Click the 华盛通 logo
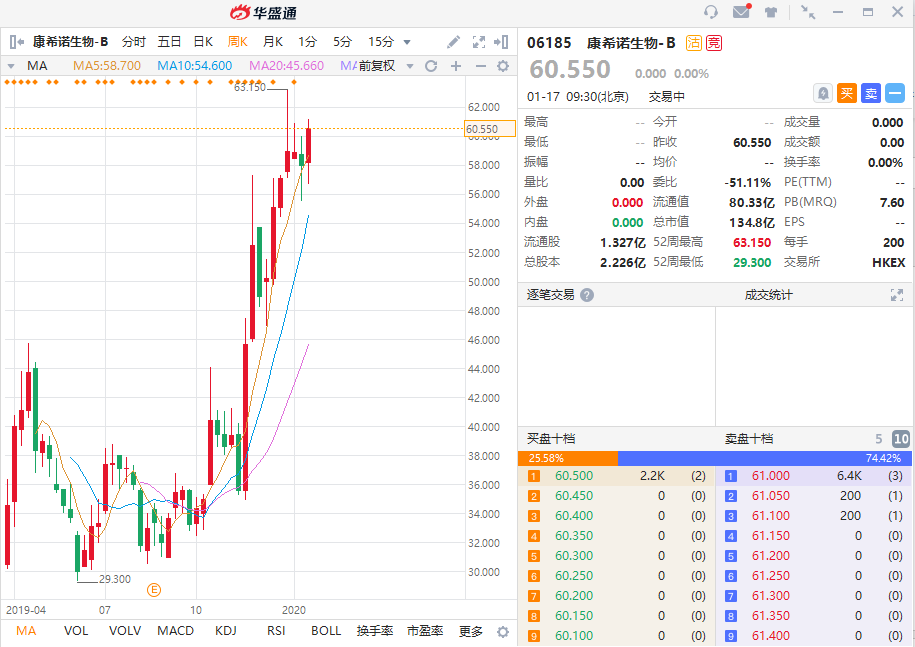The image size is (915, 647). (264, 12)
